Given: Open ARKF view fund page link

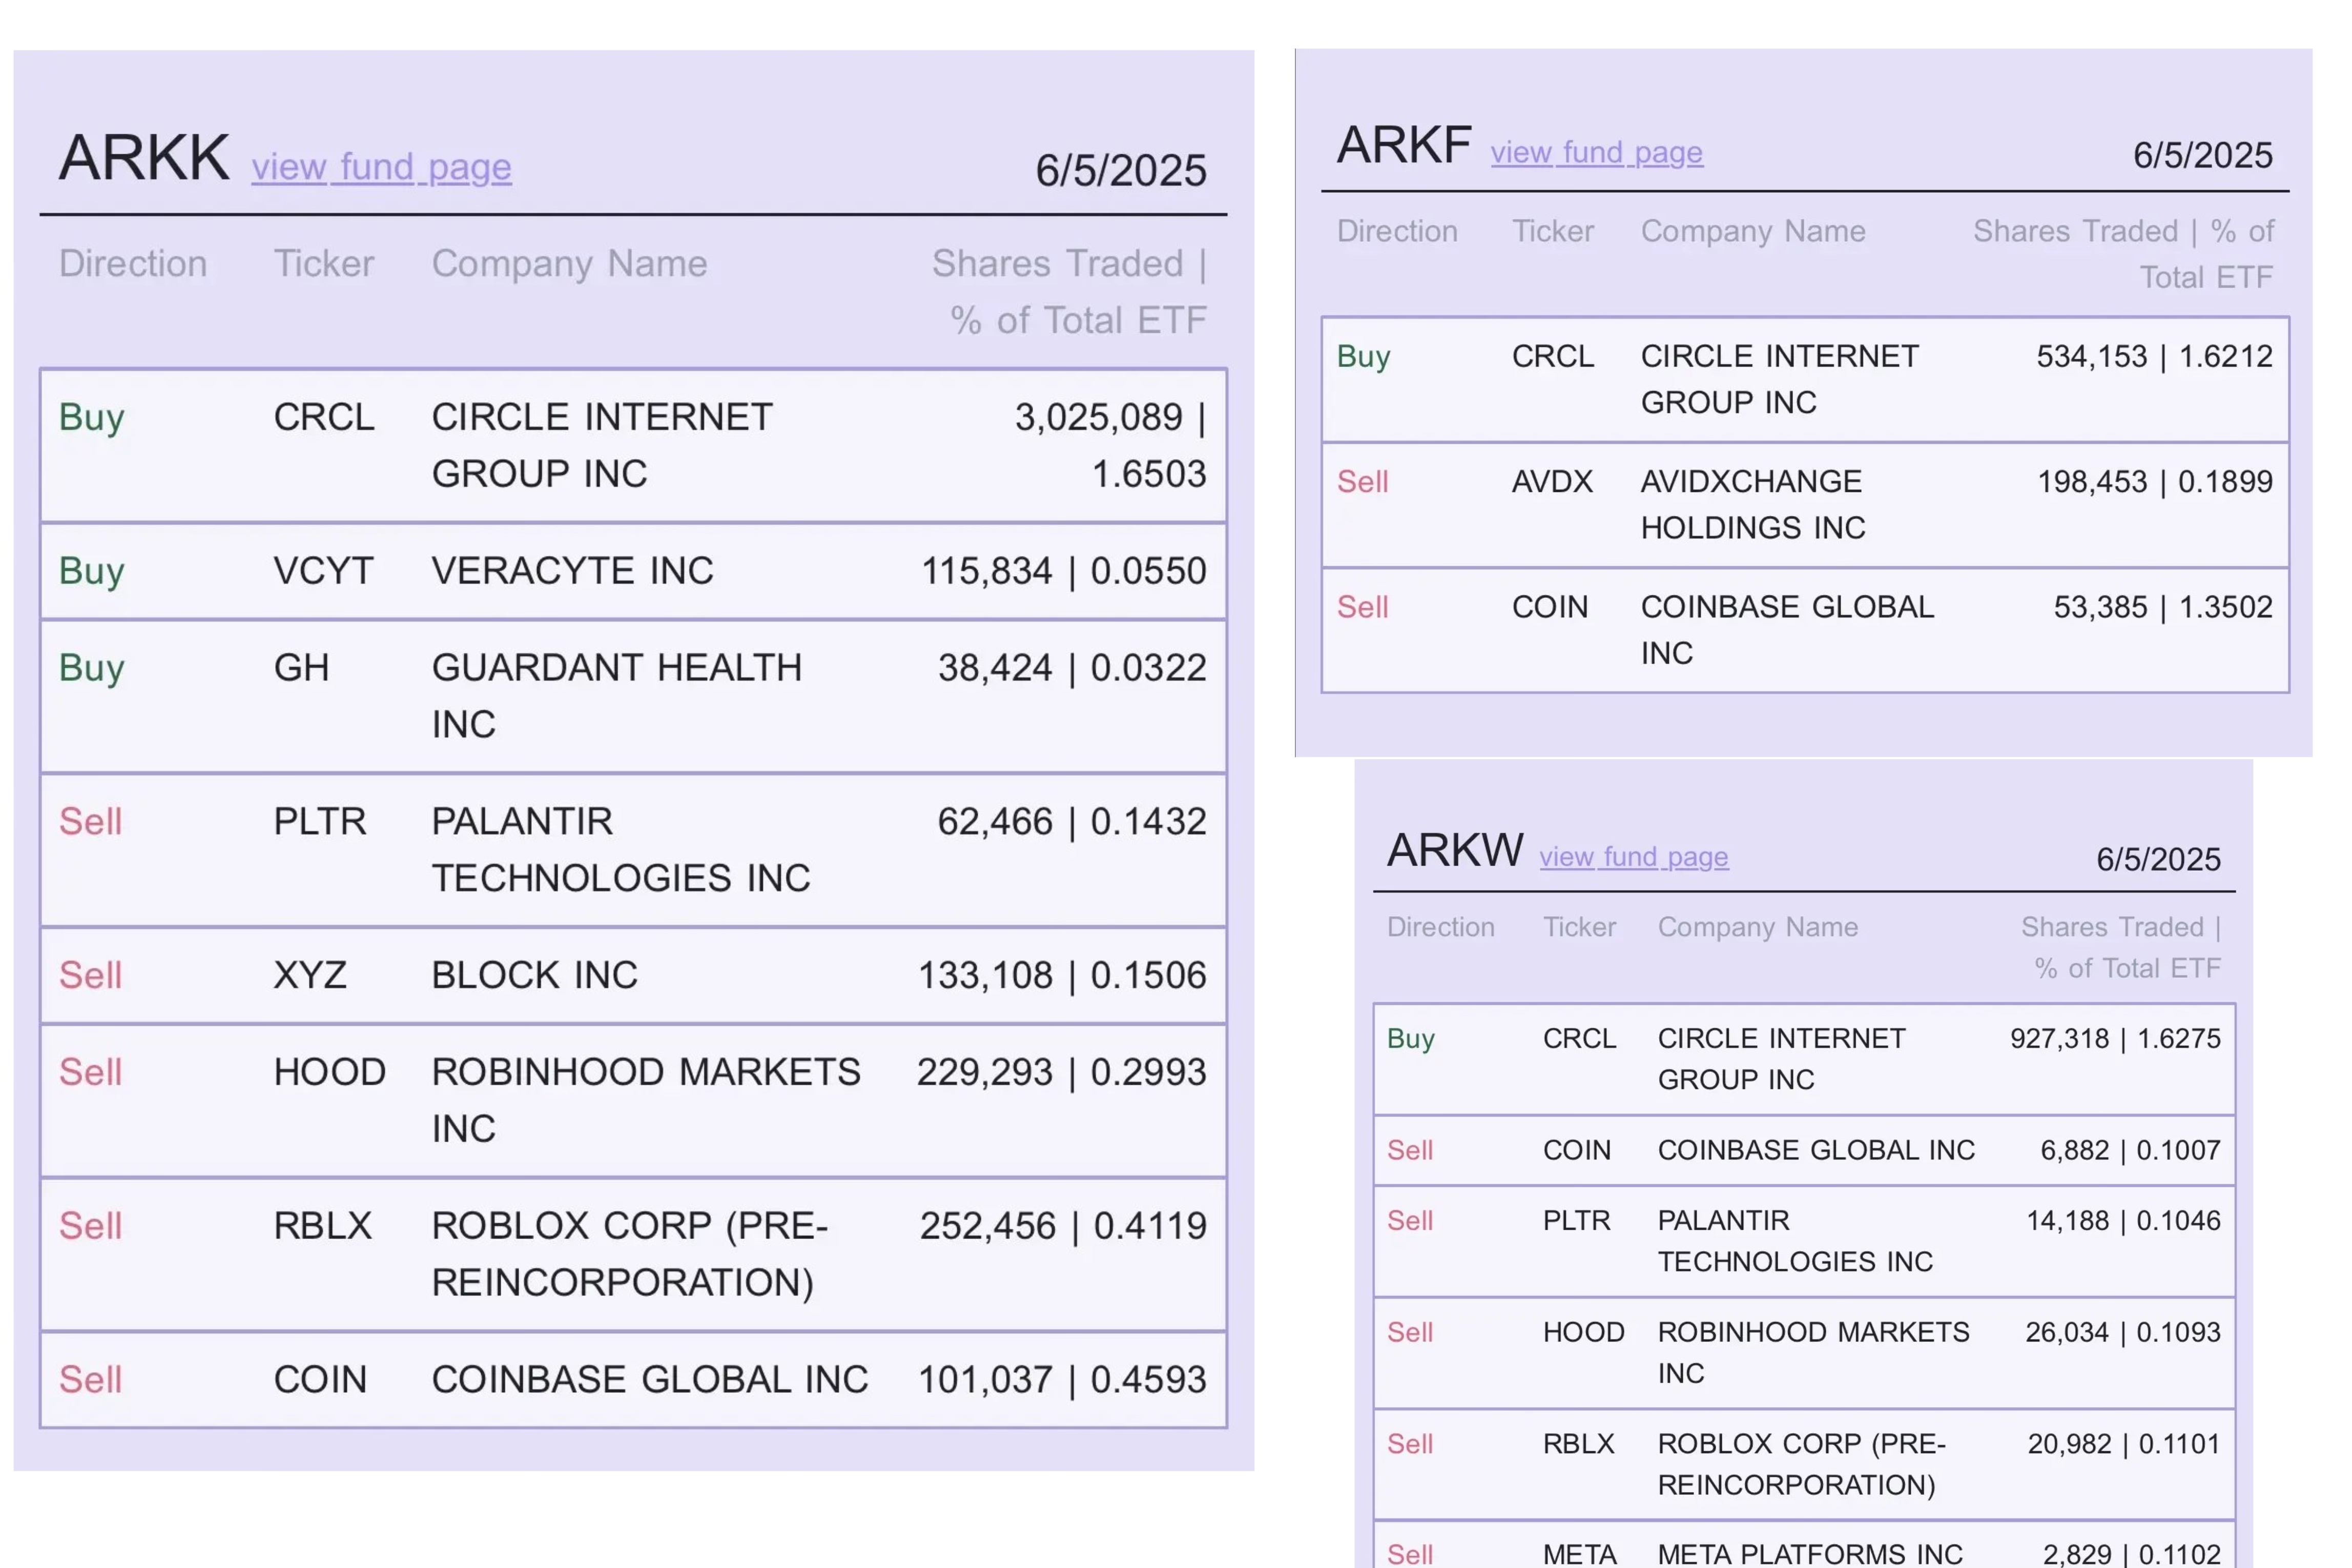Looking at the screenshot, I should click(x=1596, y=152).
